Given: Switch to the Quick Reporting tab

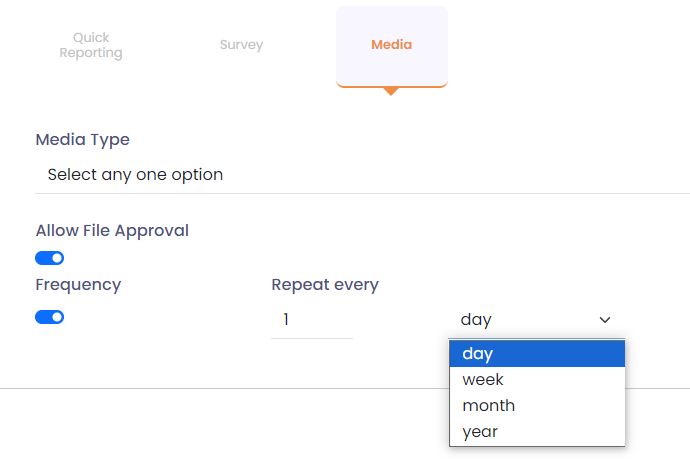Looking at the screenshot, I should (91, 46).
